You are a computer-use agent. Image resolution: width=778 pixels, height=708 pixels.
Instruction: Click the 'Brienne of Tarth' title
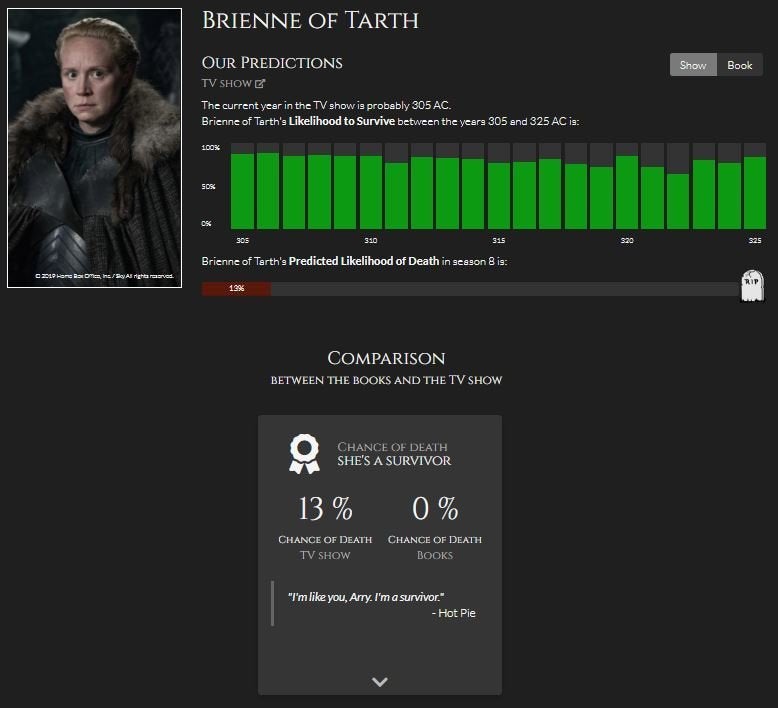pos(310,21)
